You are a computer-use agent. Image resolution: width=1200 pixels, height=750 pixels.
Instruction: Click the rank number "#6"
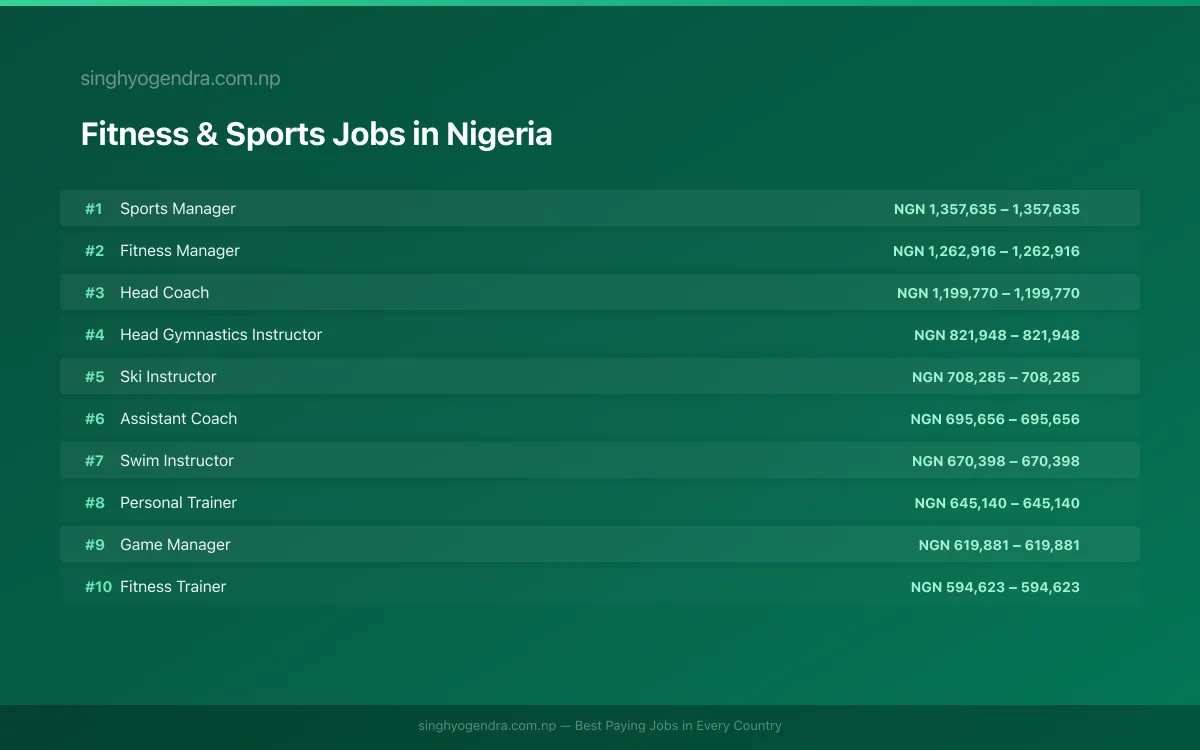(94, 419)
